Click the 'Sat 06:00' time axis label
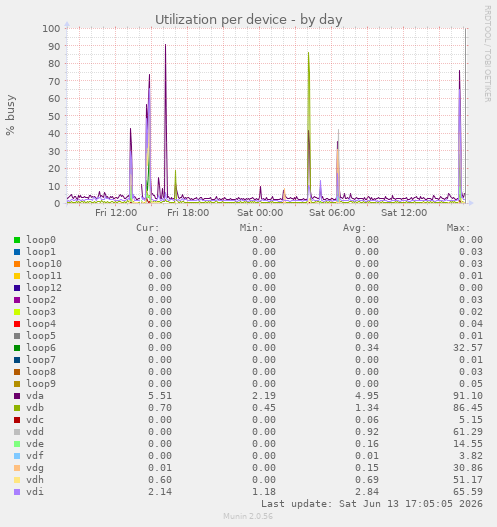This screenshot has height=527, width=497. pyautogui.click(x=332, y=213)
